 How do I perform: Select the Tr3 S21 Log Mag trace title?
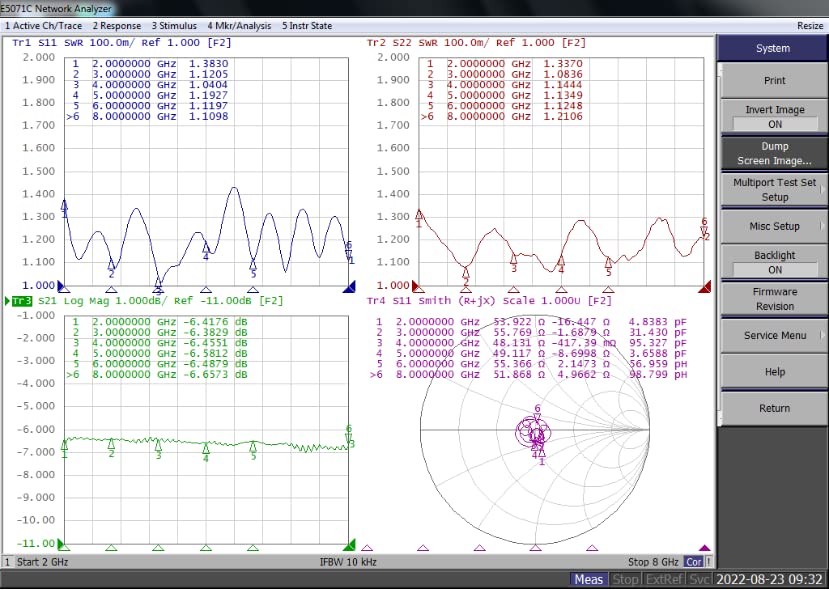(147, 301)
